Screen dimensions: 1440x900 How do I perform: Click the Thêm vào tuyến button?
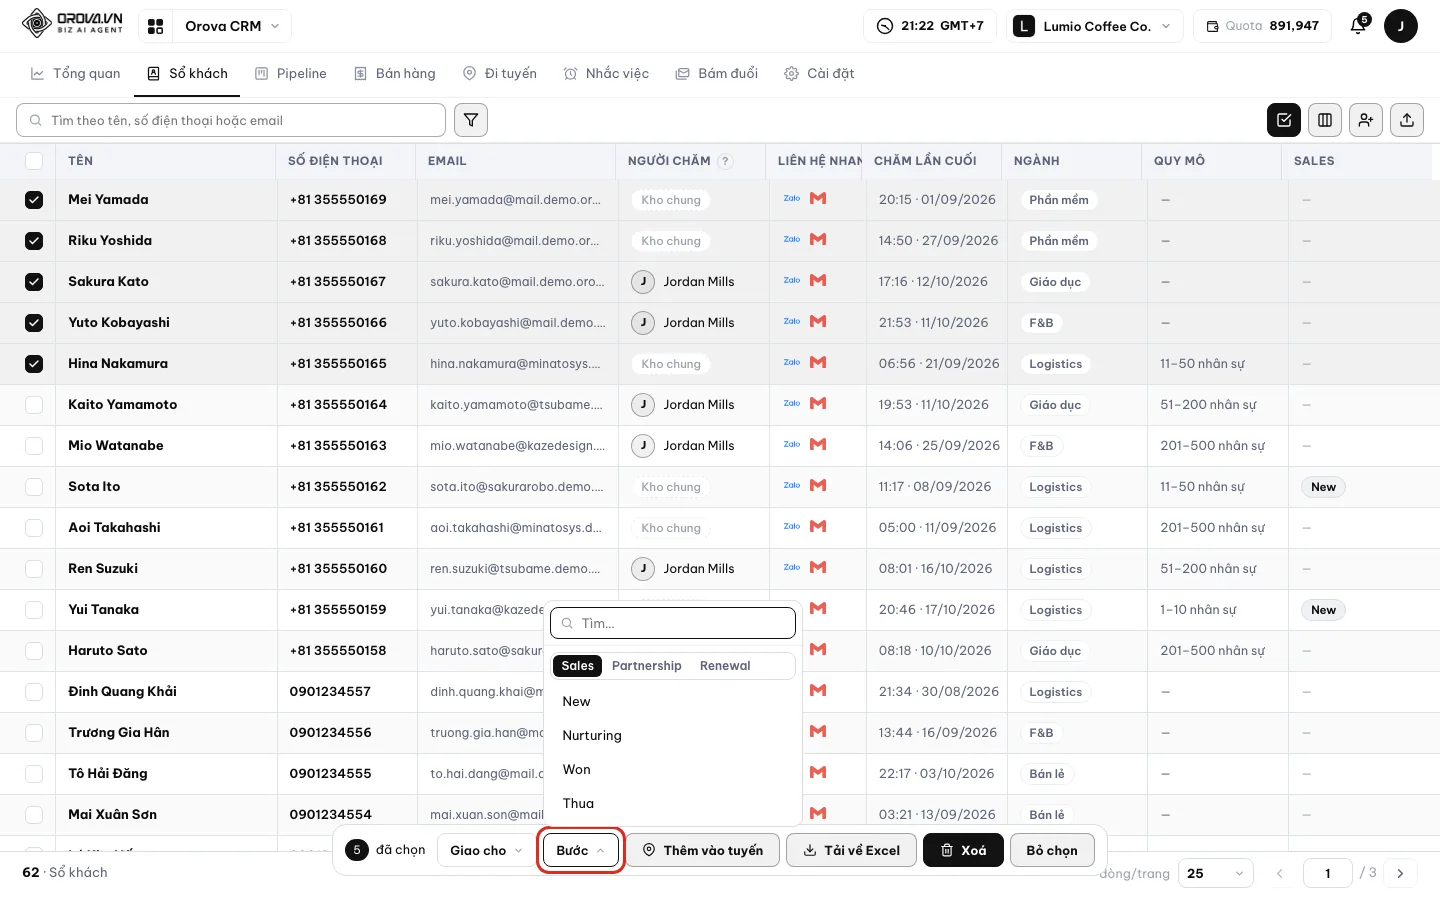click(x=703, y=850)
